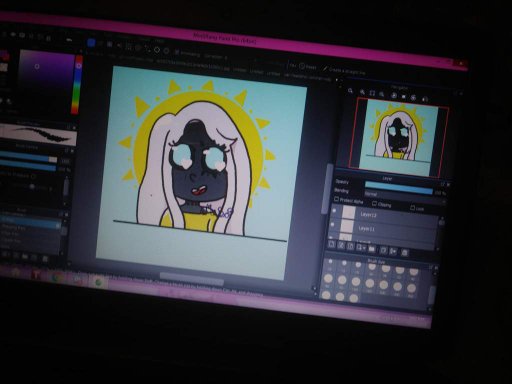Select Layer11 in the layer list

[x=383, y=228]
